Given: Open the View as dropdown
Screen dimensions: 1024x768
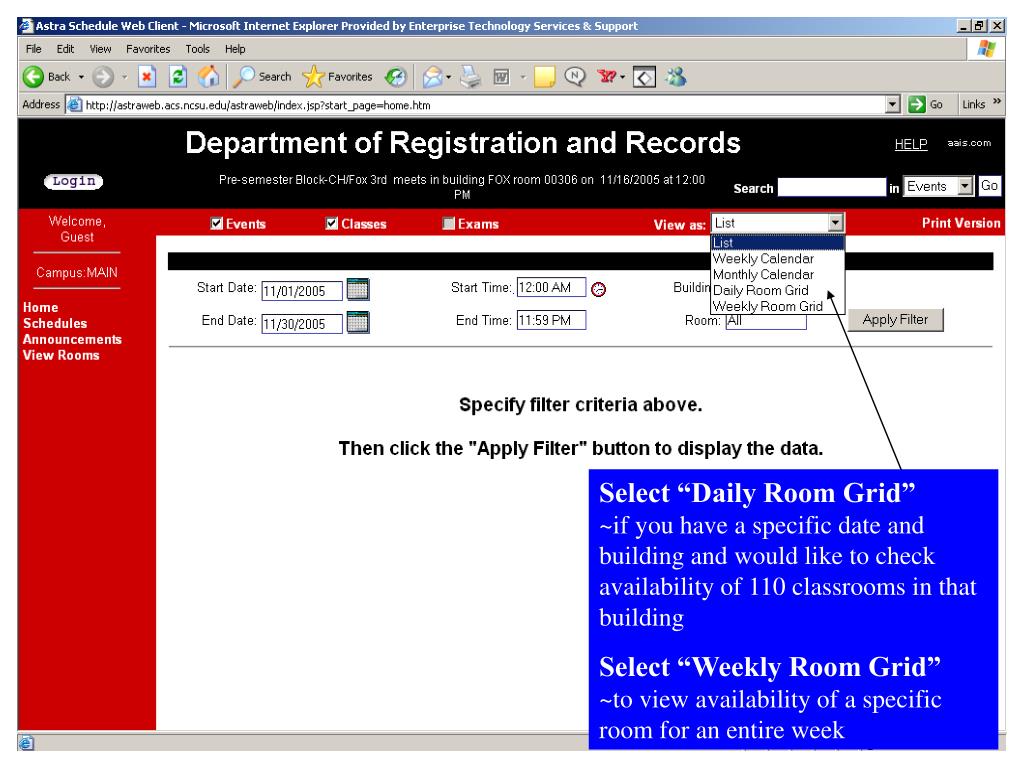Looking at the screenshot, I should [835, 223].
